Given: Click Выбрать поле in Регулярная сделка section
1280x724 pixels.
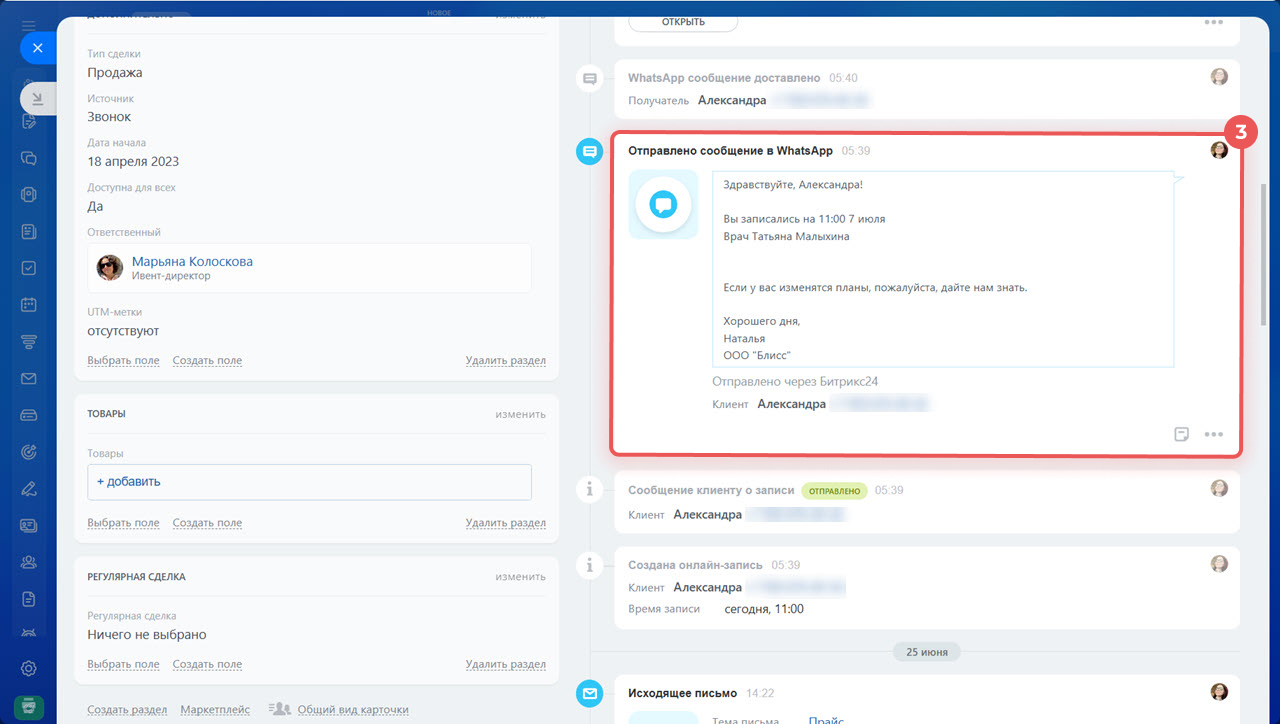Looking at the screenshot, I should coord(123,665).
